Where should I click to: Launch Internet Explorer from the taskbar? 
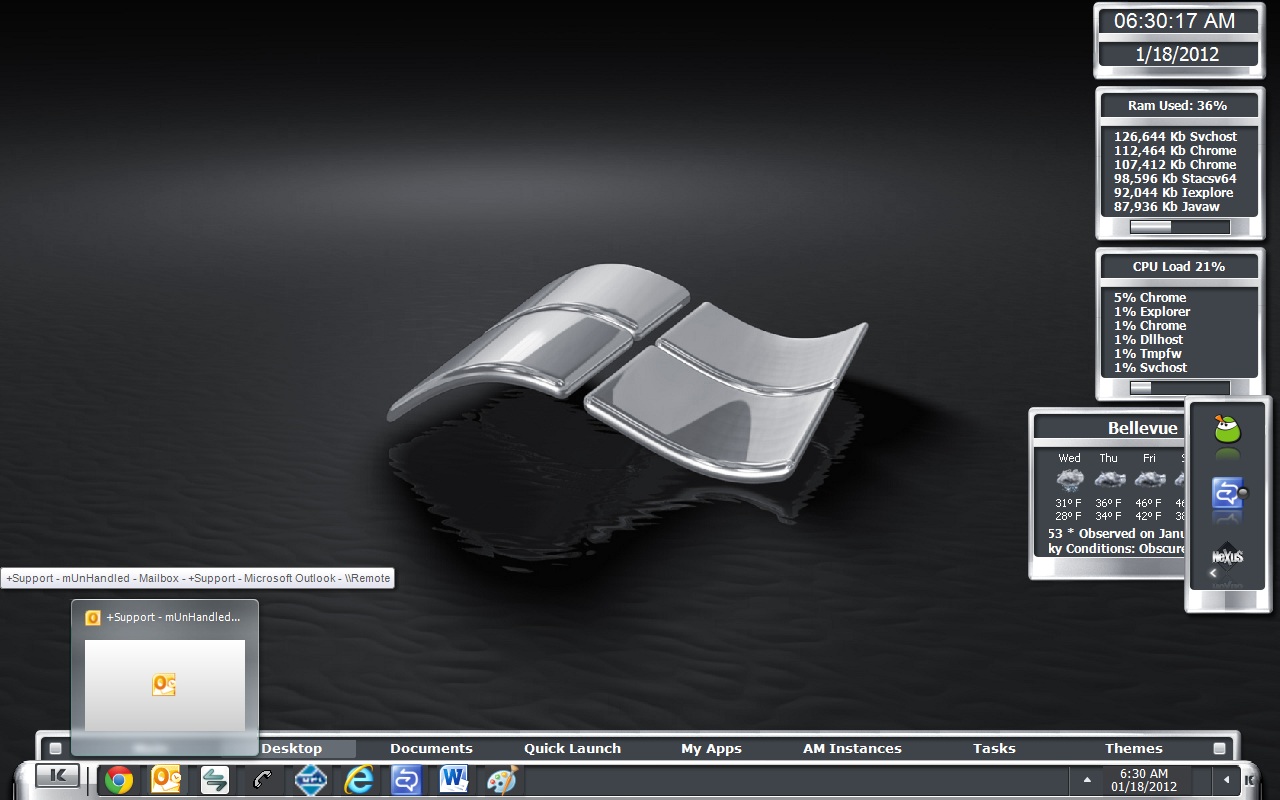click(x=358, y=780)
